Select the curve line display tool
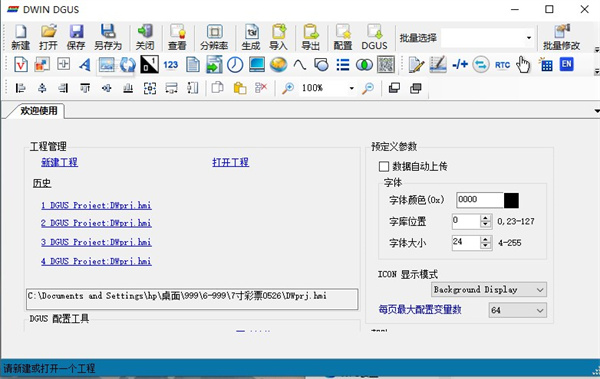The image size is (600, 379). coord(300,64)
